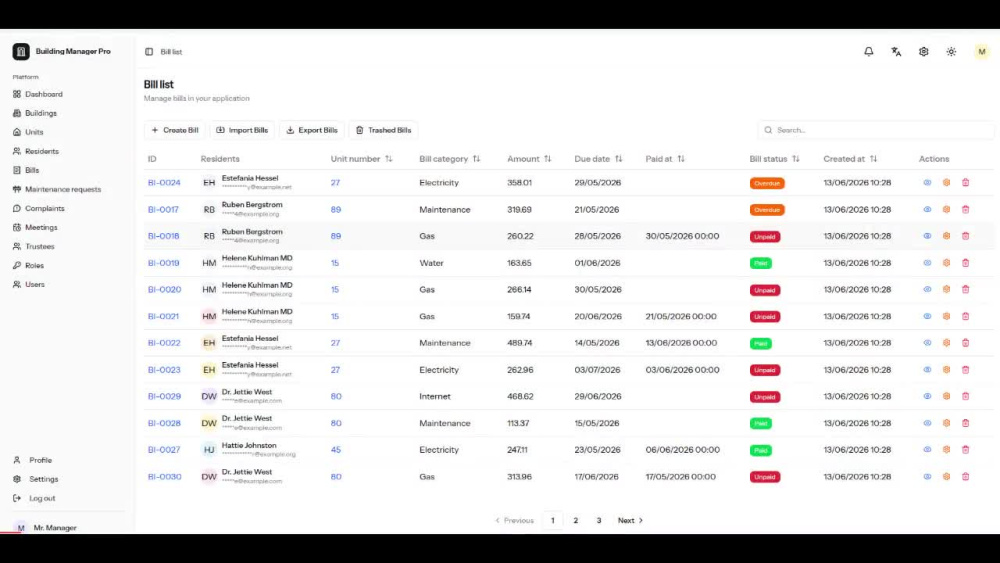Go to page 3 of bills
The height and width of the screenshot is (563, 1000).
(x=599, y=520)
